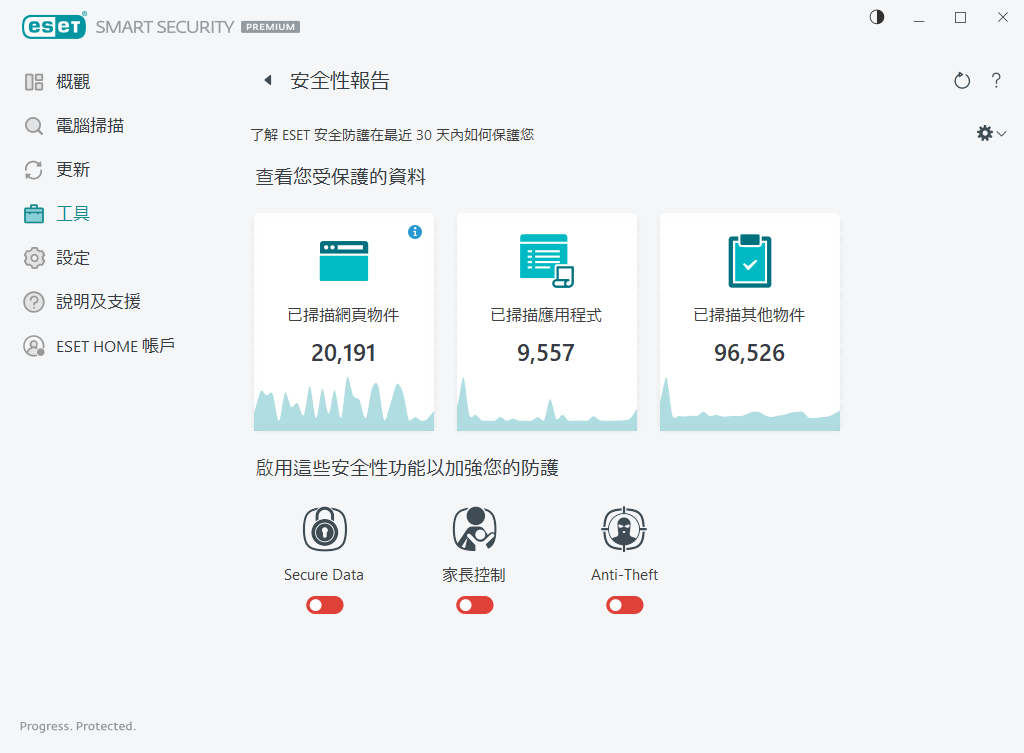Collapse the report with the back arrow

[267, 80]
